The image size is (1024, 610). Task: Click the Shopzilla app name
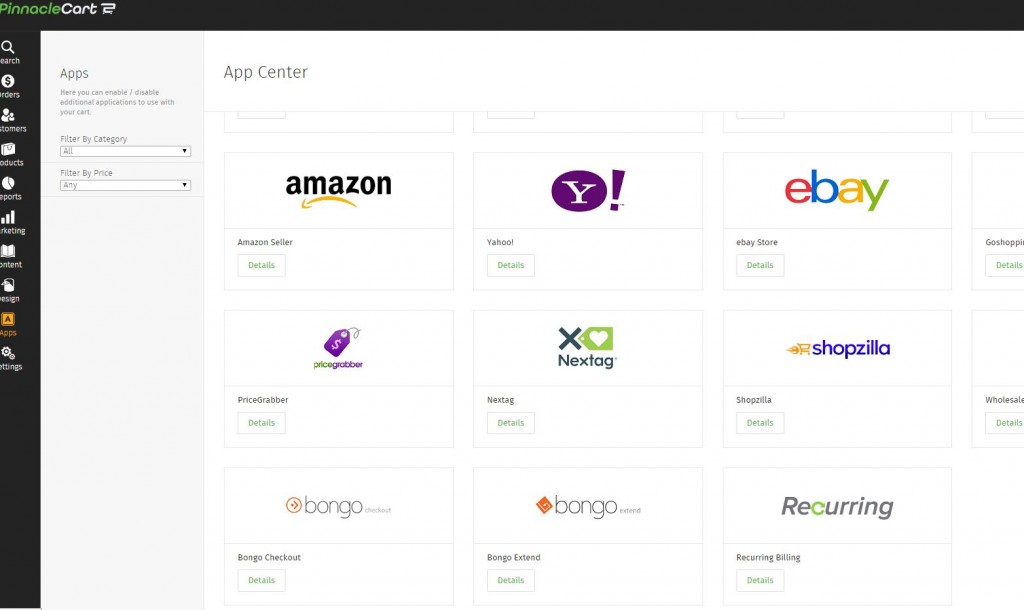[x=754, y=400]
